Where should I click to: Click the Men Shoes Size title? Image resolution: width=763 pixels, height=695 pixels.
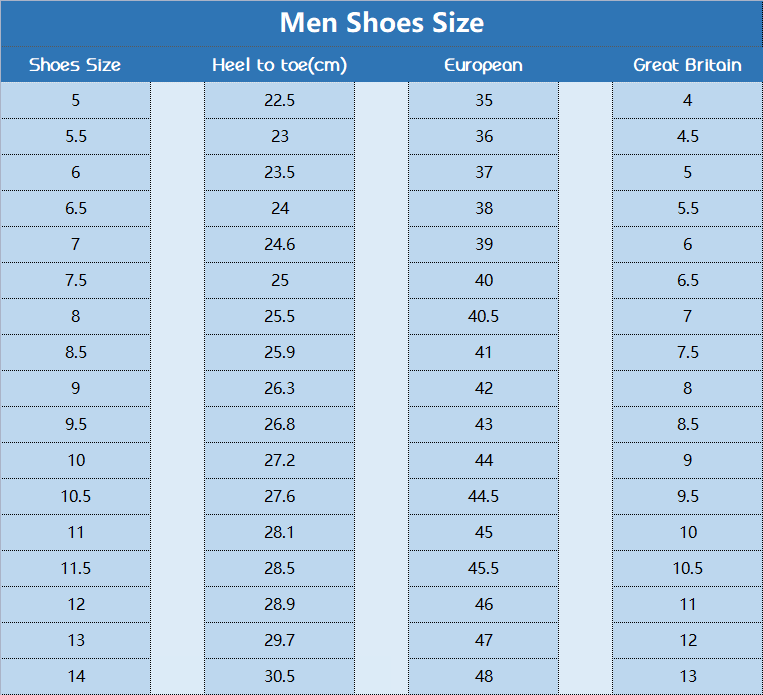381,23
